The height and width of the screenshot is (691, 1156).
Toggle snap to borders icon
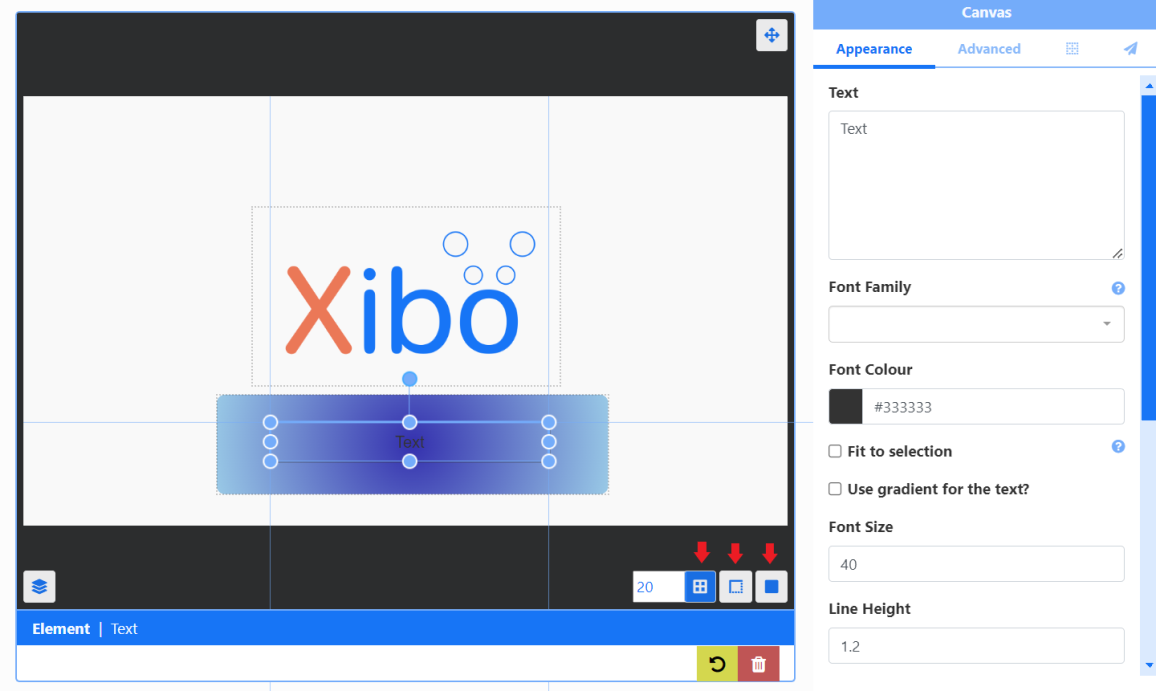point(735,587)
